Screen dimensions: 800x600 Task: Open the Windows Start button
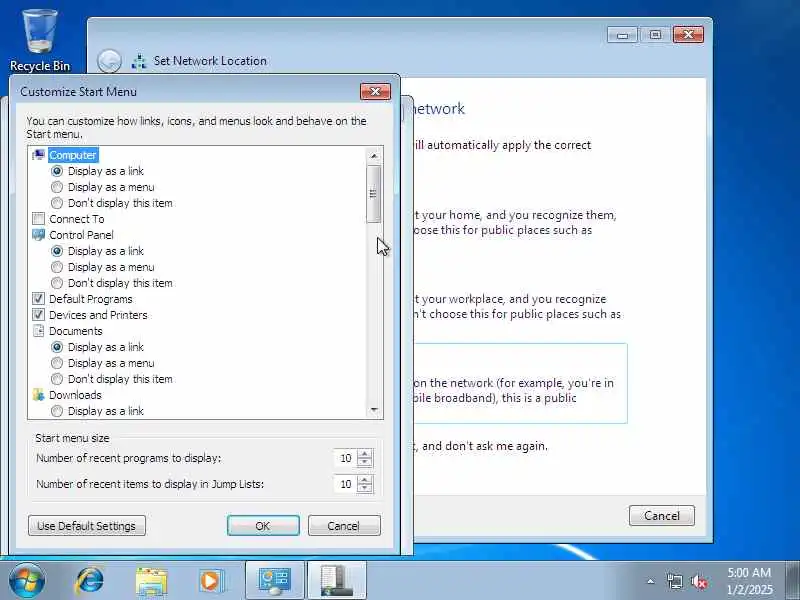pyautogui.click(x=27, y=581)
